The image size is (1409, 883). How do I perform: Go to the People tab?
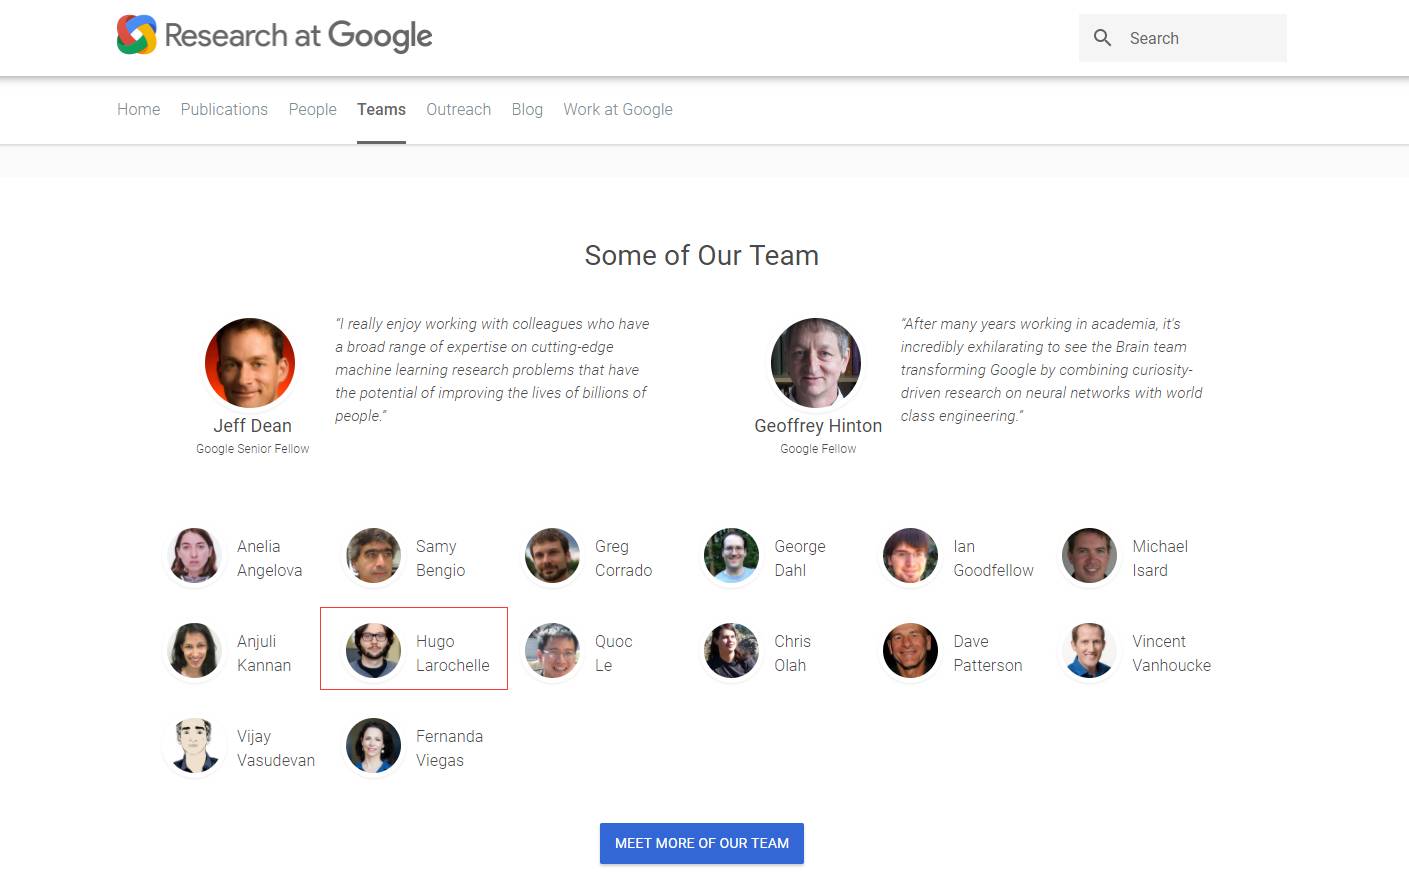(x=312, y=109)
